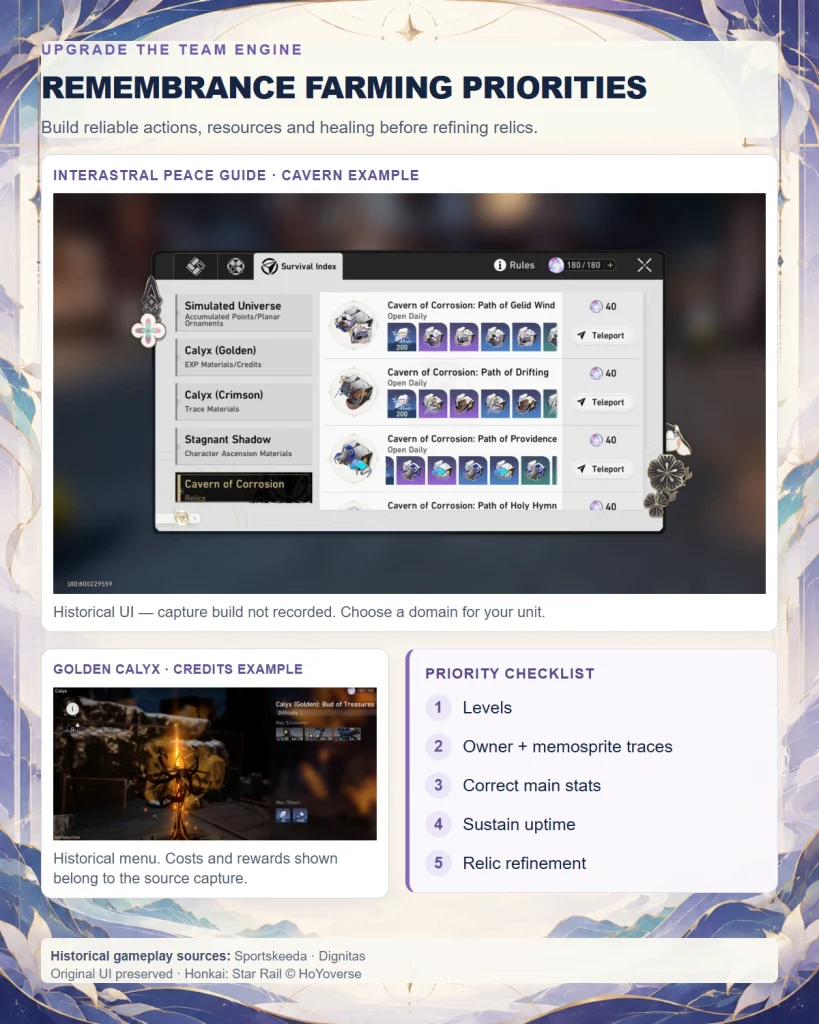Select Stagnant Shadow category

pos(244,446)
